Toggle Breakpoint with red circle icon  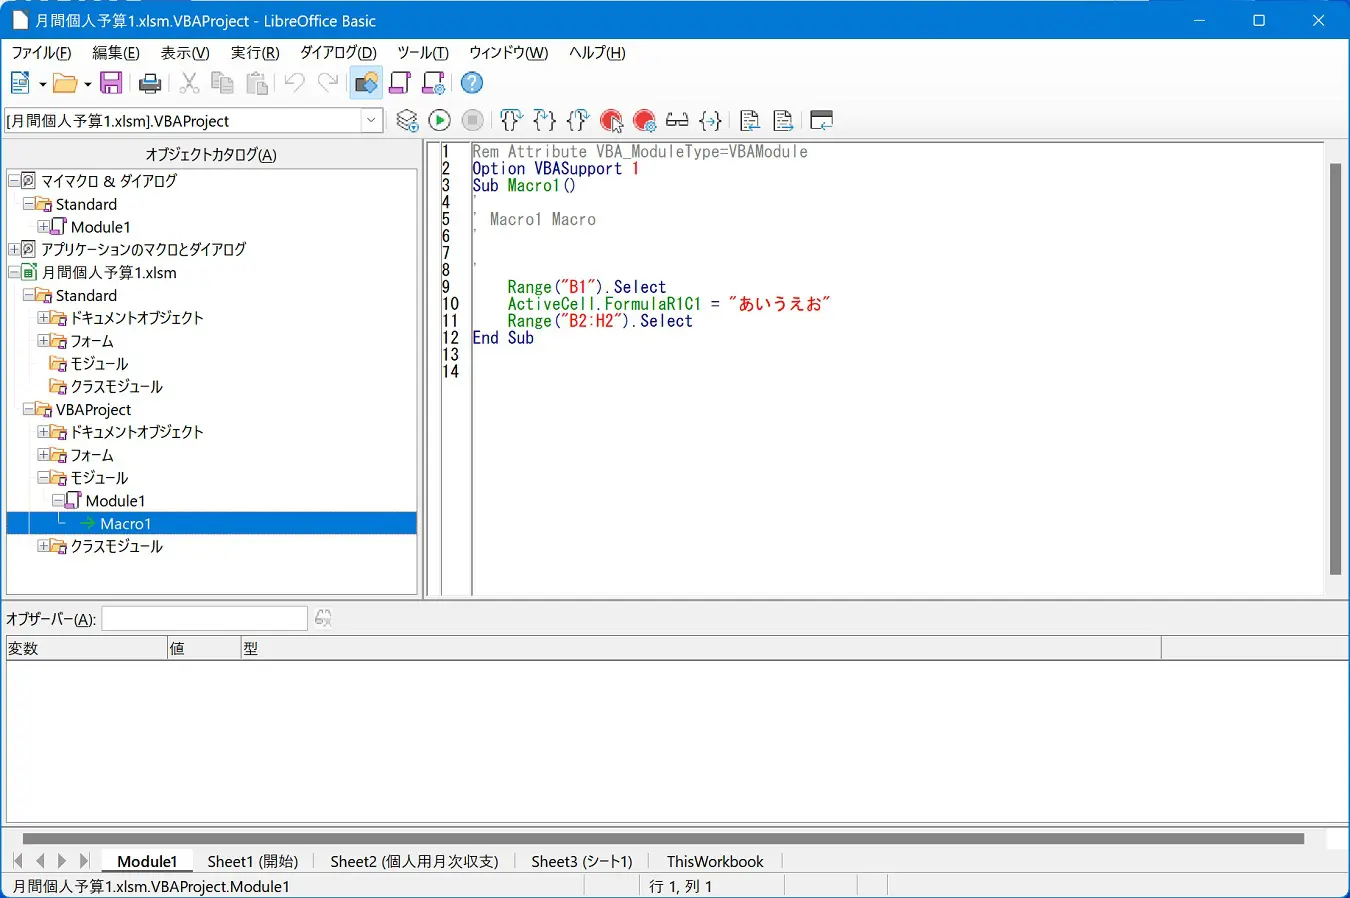(612, 121)
